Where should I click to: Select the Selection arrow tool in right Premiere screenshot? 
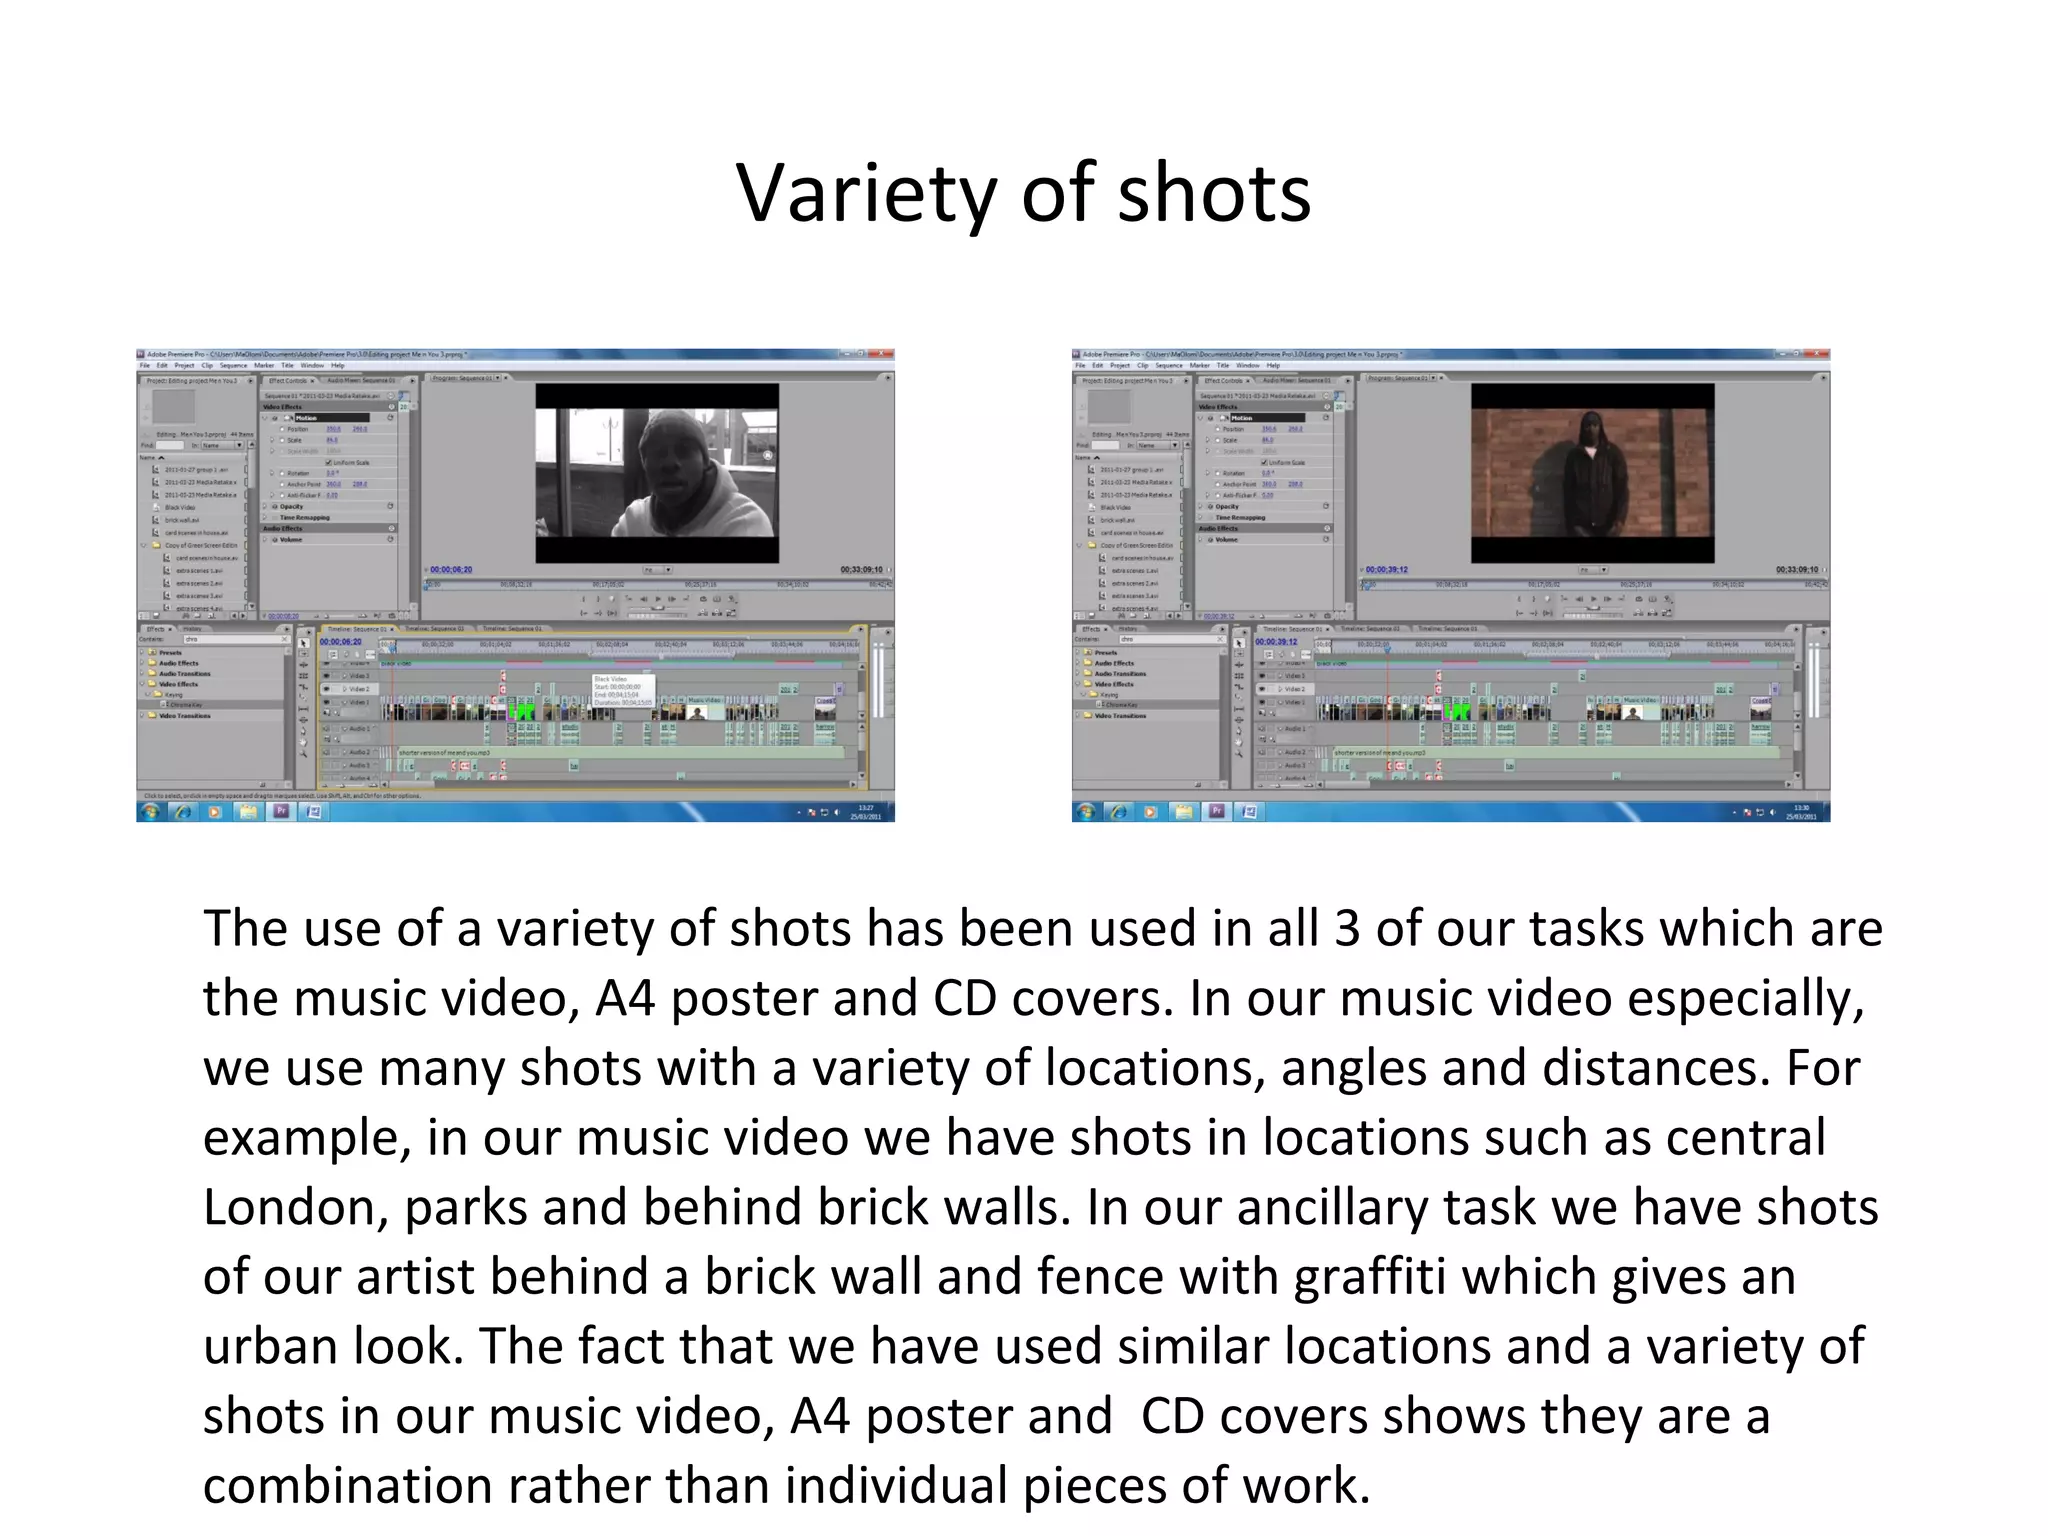1239,643
